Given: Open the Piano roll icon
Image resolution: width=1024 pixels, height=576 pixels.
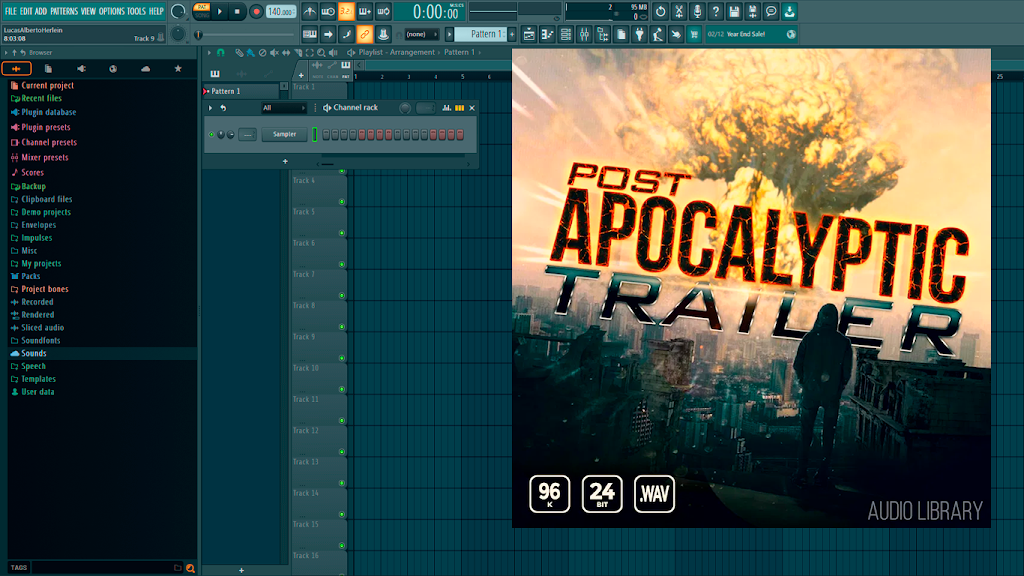Looking at the screenshot, I should [547, 35].
